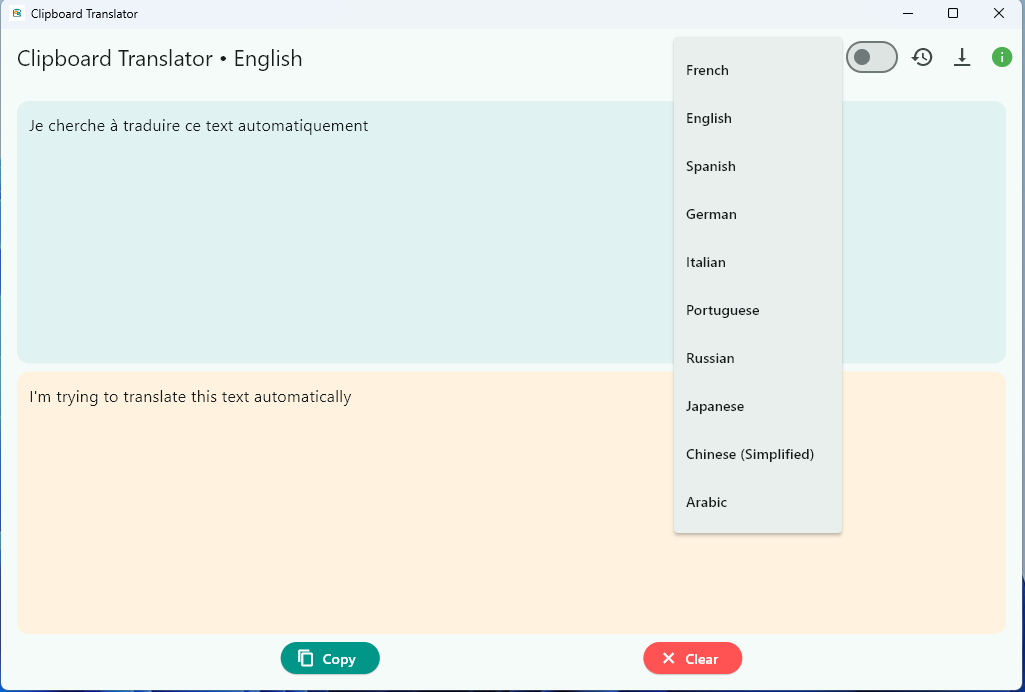Image resolution: width=1025 pixels, height=692 pixels.
Task: Pick Russian from the language menu
Action: (x=758, y=358)
